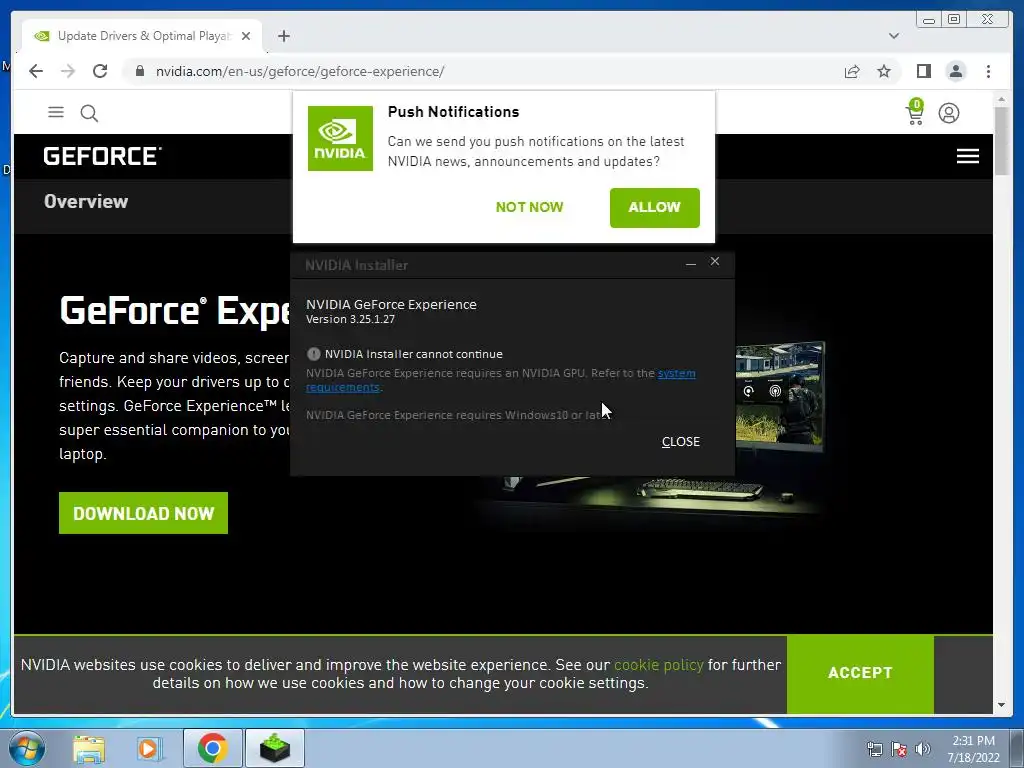Open the taskbar clock showing 2:31 PM
1024x768 pixels.
[973, 749]
